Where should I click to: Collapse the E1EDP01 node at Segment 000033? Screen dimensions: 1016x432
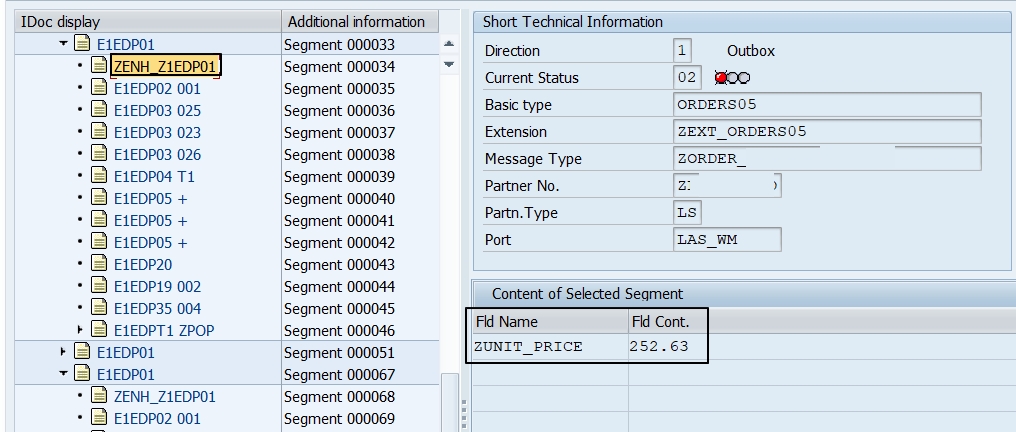tap(63, 44)
